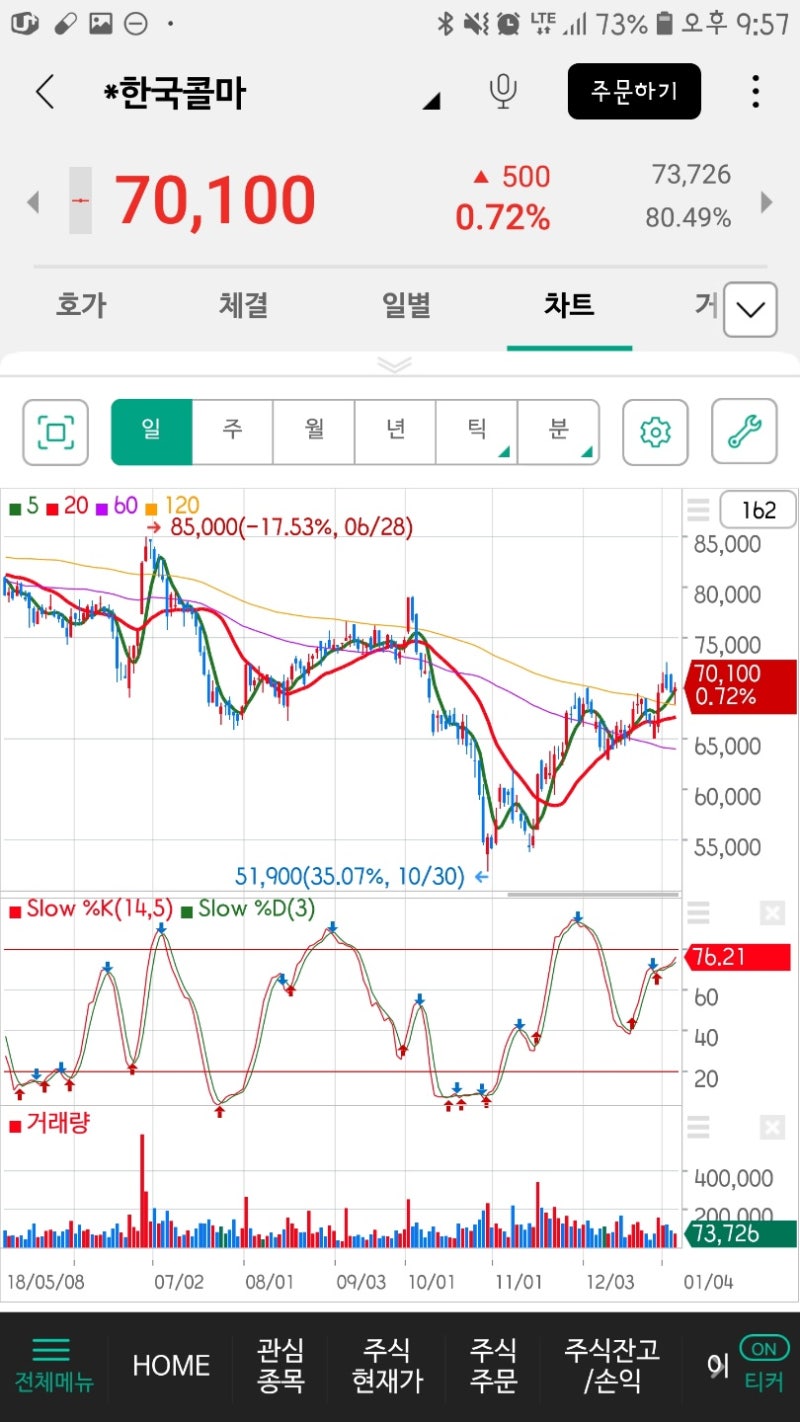Tap the 80.49% volume ratio
This screenshot has width=800, height=1422.
(x=688, y=218)
